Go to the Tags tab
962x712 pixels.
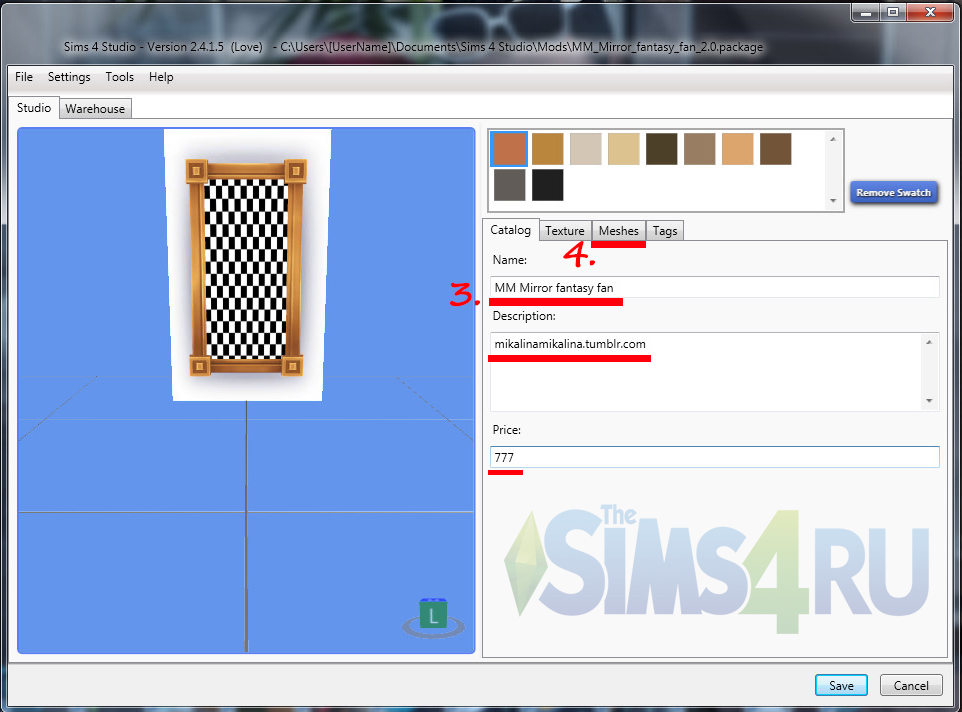[665, 231]
